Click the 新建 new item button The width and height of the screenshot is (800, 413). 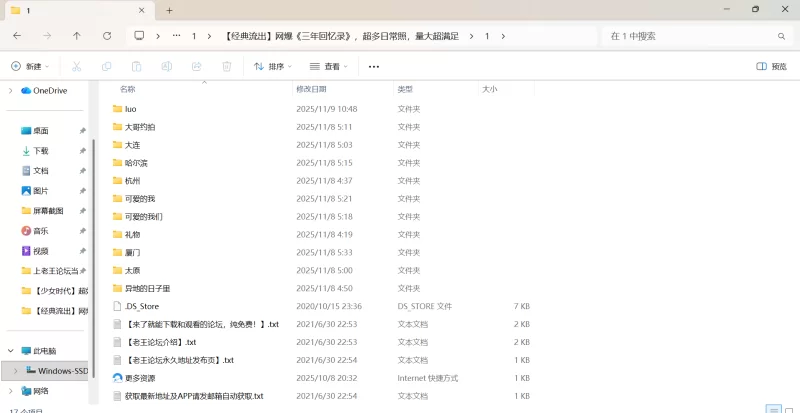[30, 67]
